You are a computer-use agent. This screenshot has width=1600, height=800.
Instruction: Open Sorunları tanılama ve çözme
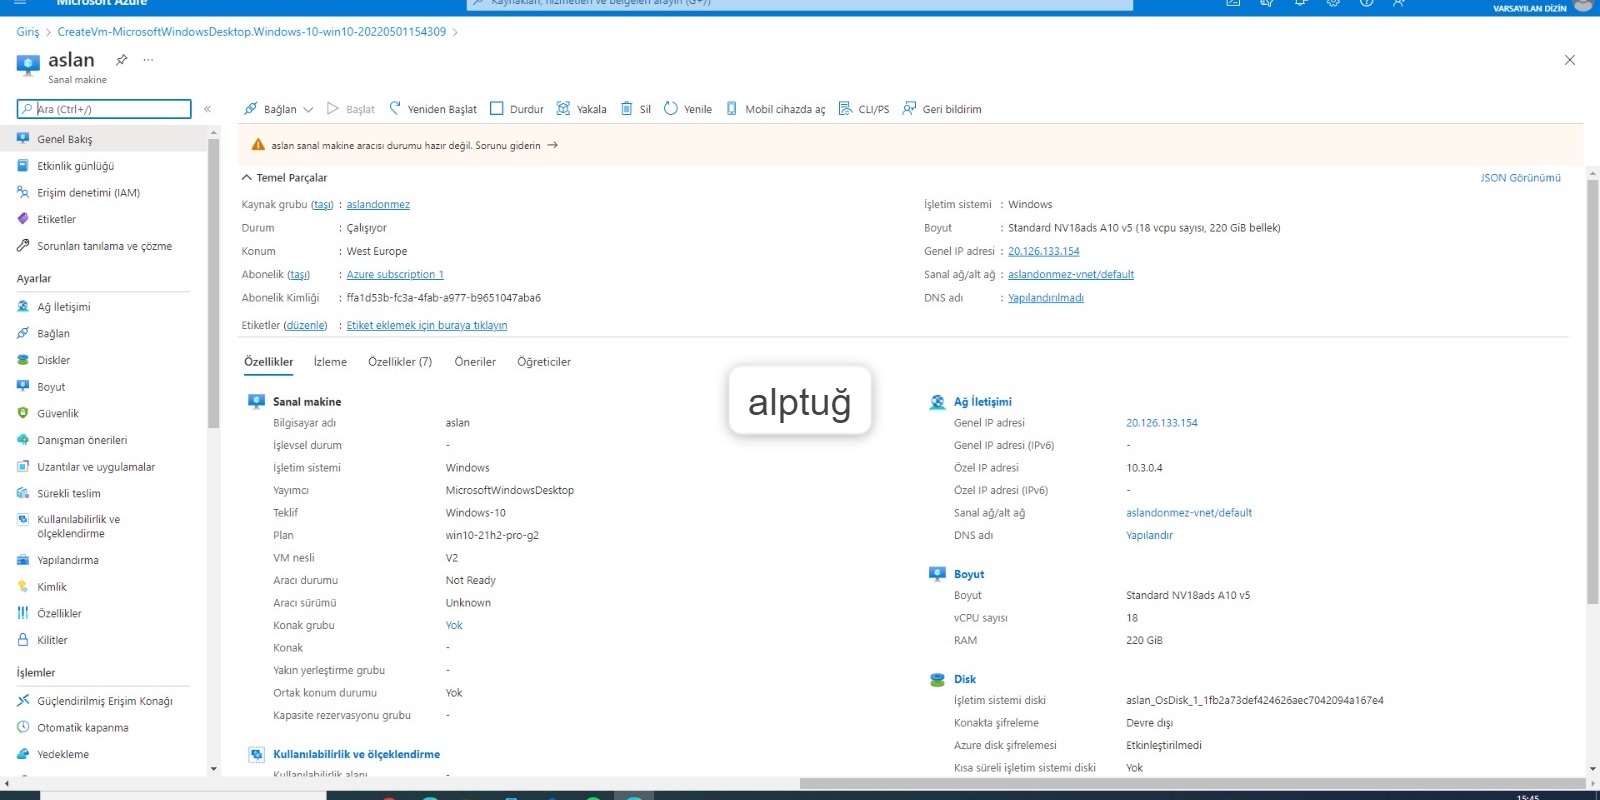104,246
